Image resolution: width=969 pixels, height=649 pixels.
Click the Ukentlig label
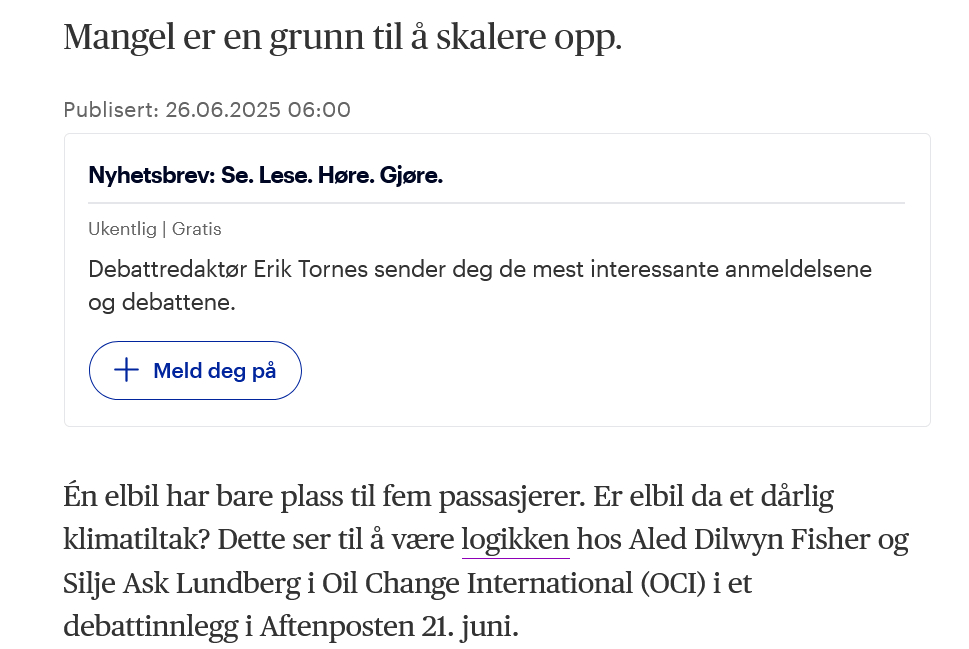(x=123, y=229)
